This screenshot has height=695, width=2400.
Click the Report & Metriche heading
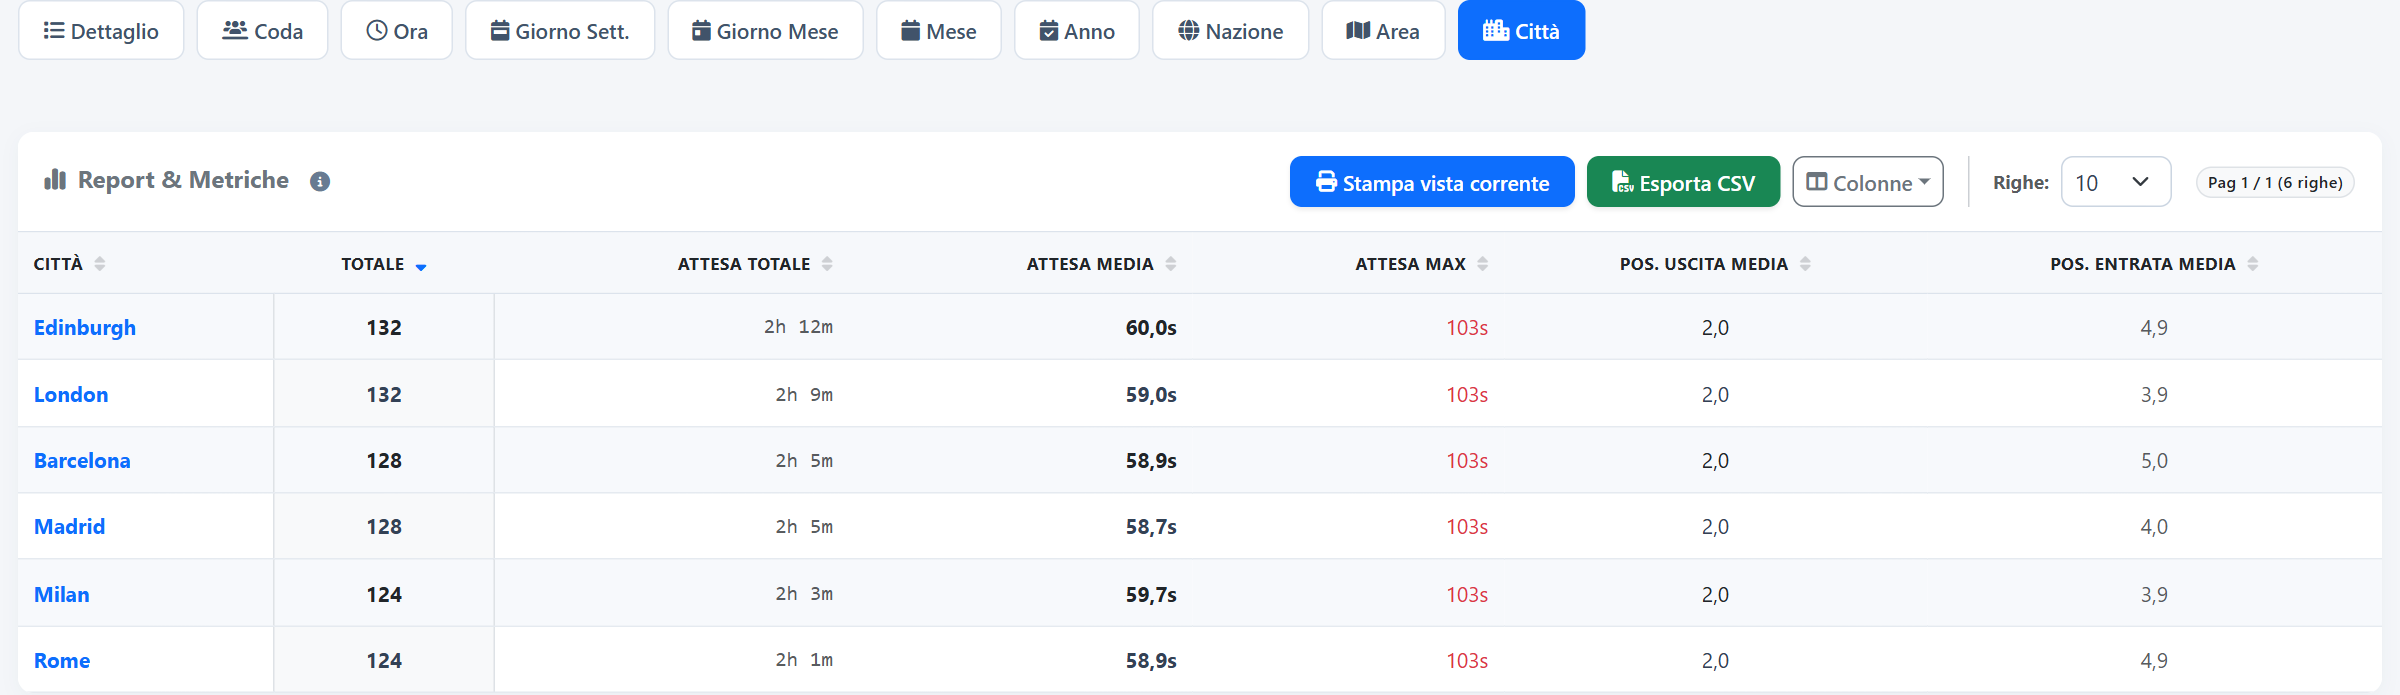[x=183, y=180]
